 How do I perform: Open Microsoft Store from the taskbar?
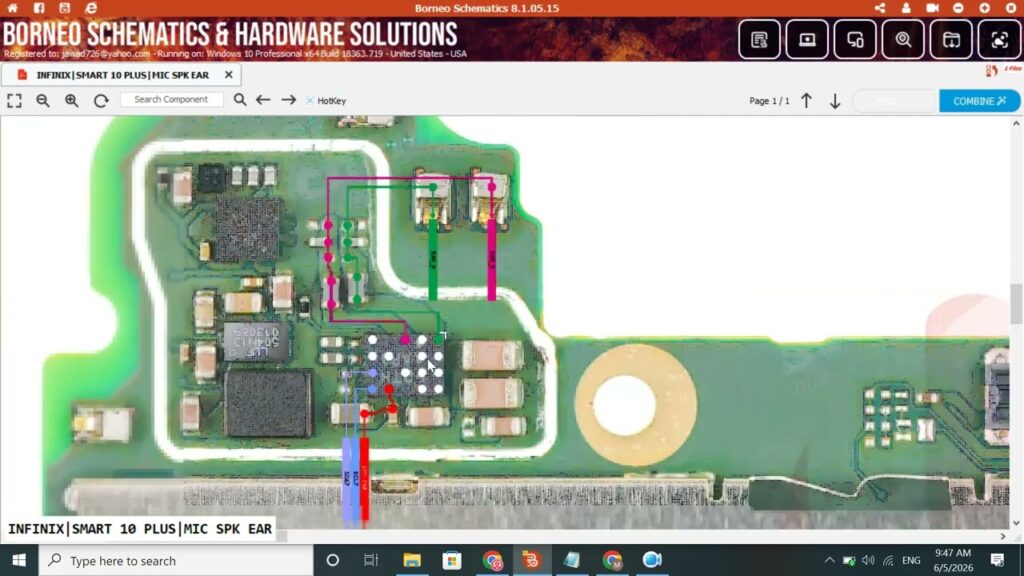pos(452,560)
